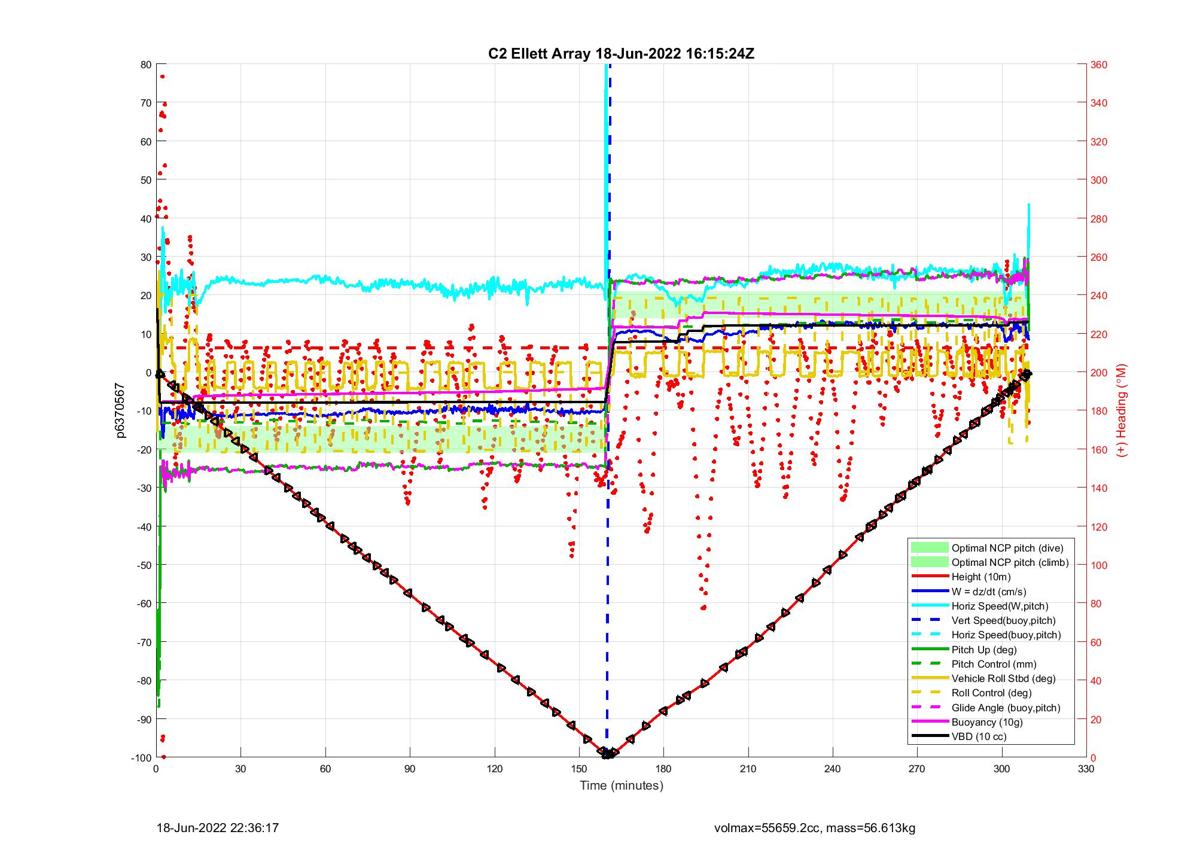Viewport: 1200px width, 851px height.
Task: Click left y-axis tick label '-20'
Action: [143, 450]
